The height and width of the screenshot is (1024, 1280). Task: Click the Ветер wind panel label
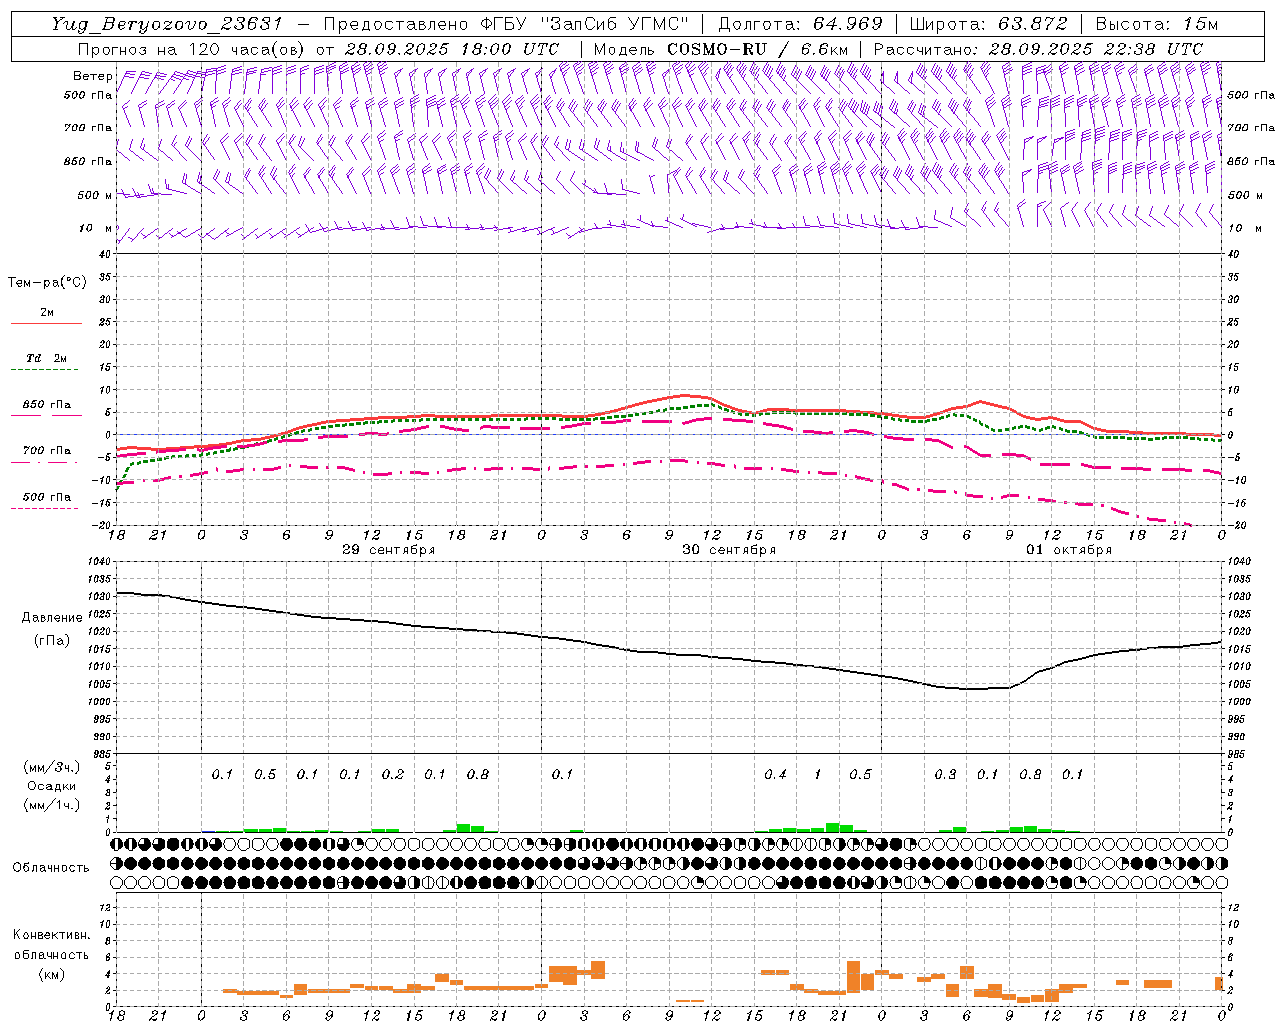(93, 76)
